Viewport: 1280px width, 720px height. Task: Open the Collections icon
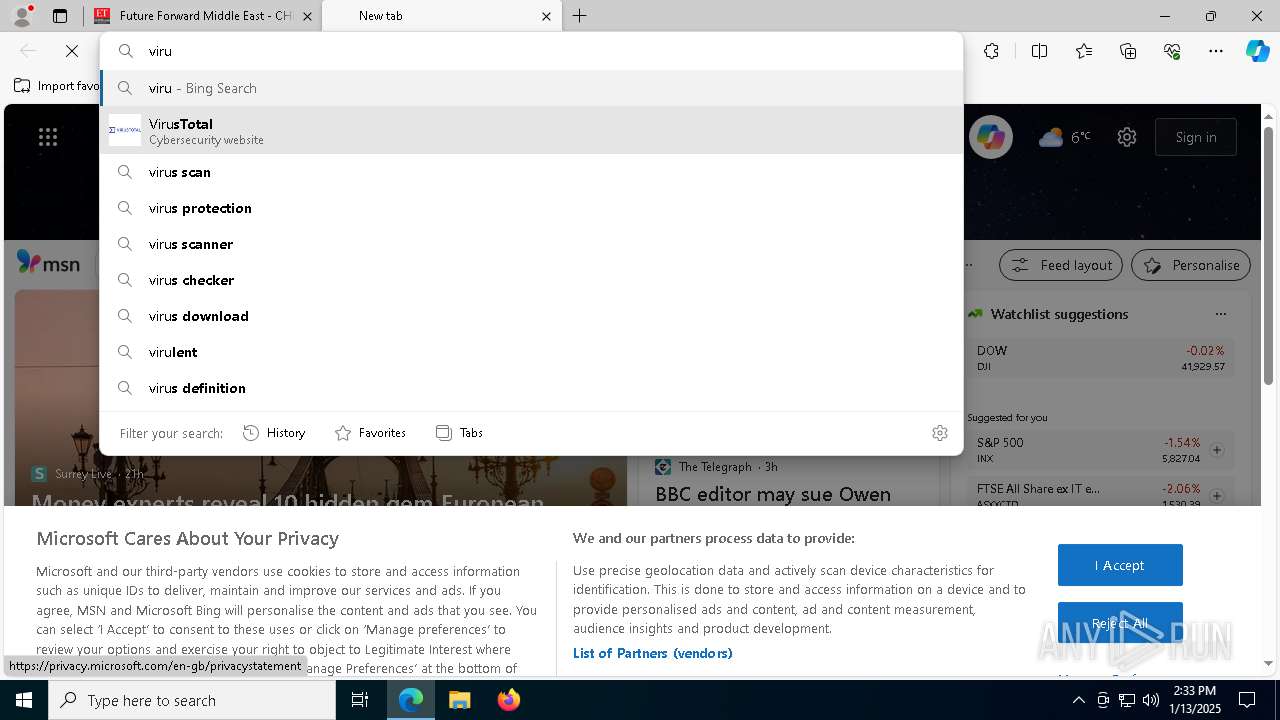pos(1128,51)
